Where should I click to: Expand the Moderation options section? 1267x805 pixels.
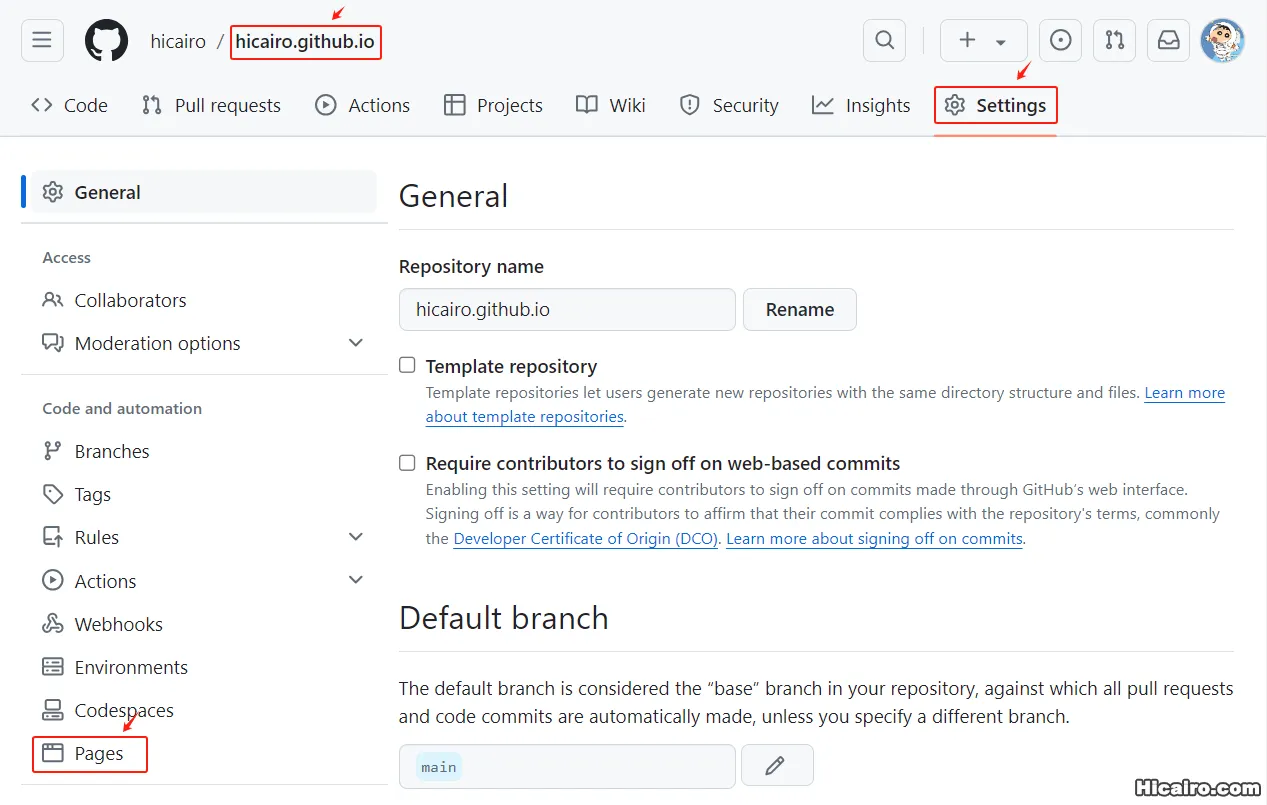[356, 342]
